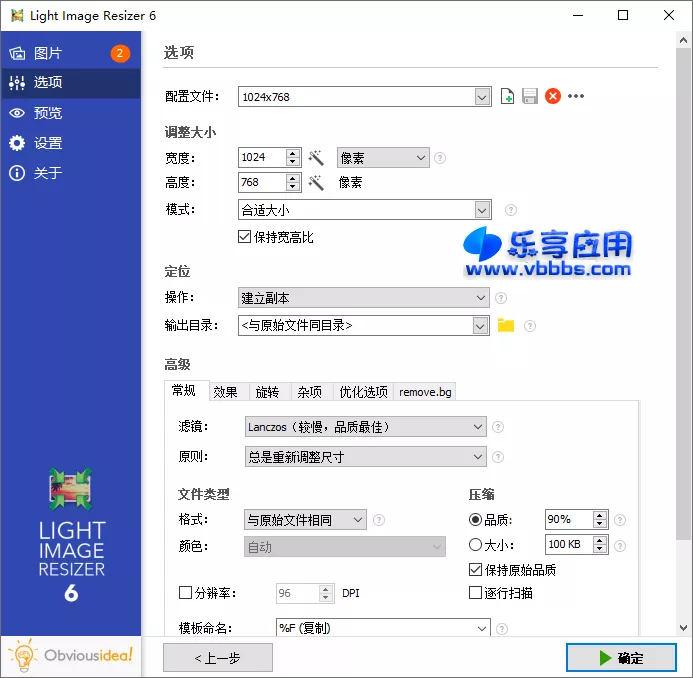Click help icon beside the 大小 value

coord(620,546)
